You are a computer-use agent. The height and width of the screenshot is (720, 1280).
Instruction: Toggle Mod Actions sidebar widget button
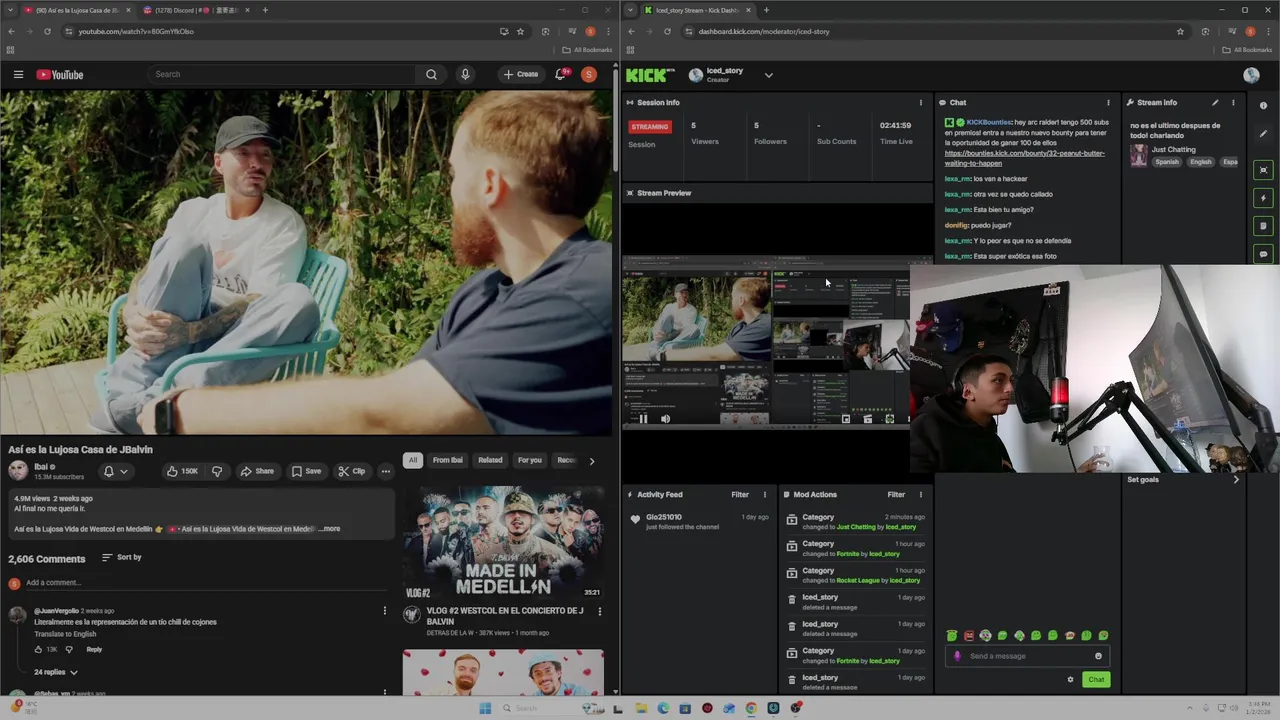[x=1263, y=226]
